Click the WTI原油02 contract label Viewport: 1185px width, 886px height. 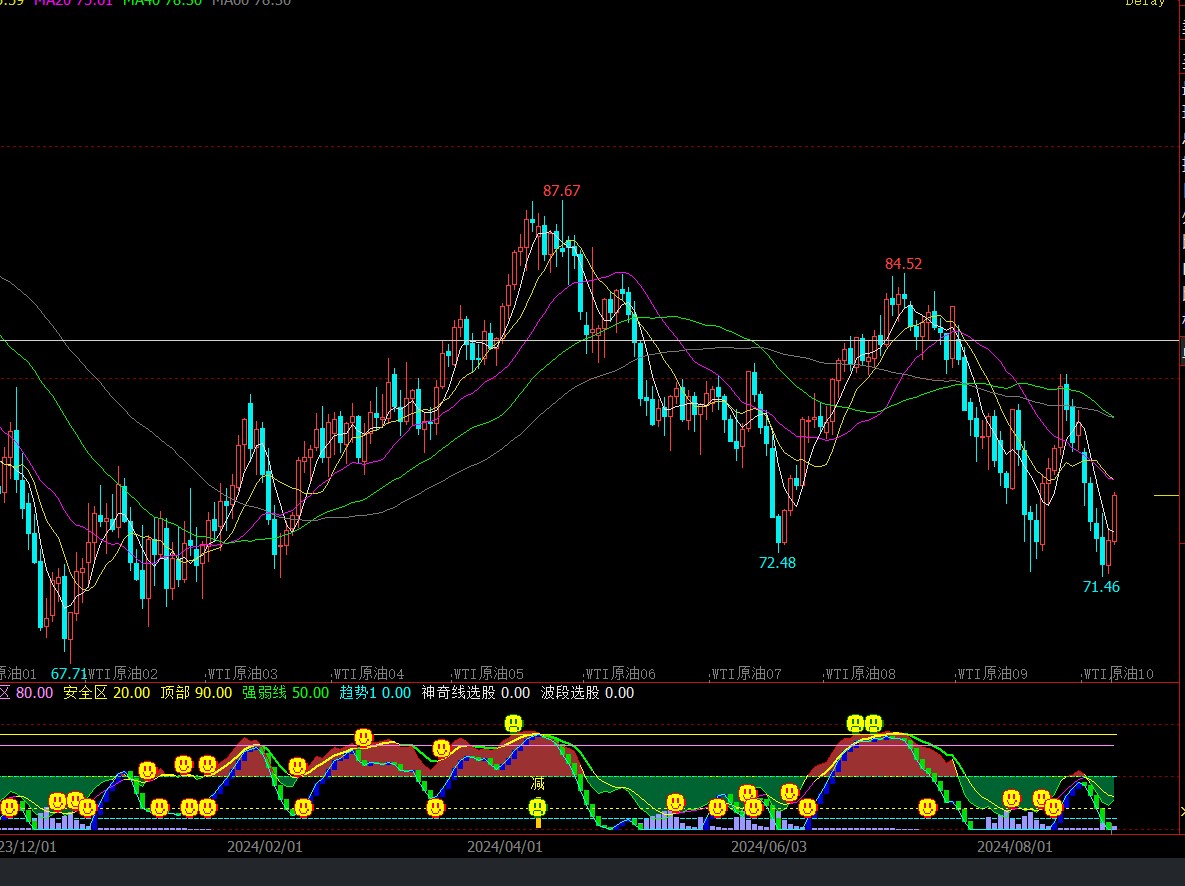tap(123, 674)
